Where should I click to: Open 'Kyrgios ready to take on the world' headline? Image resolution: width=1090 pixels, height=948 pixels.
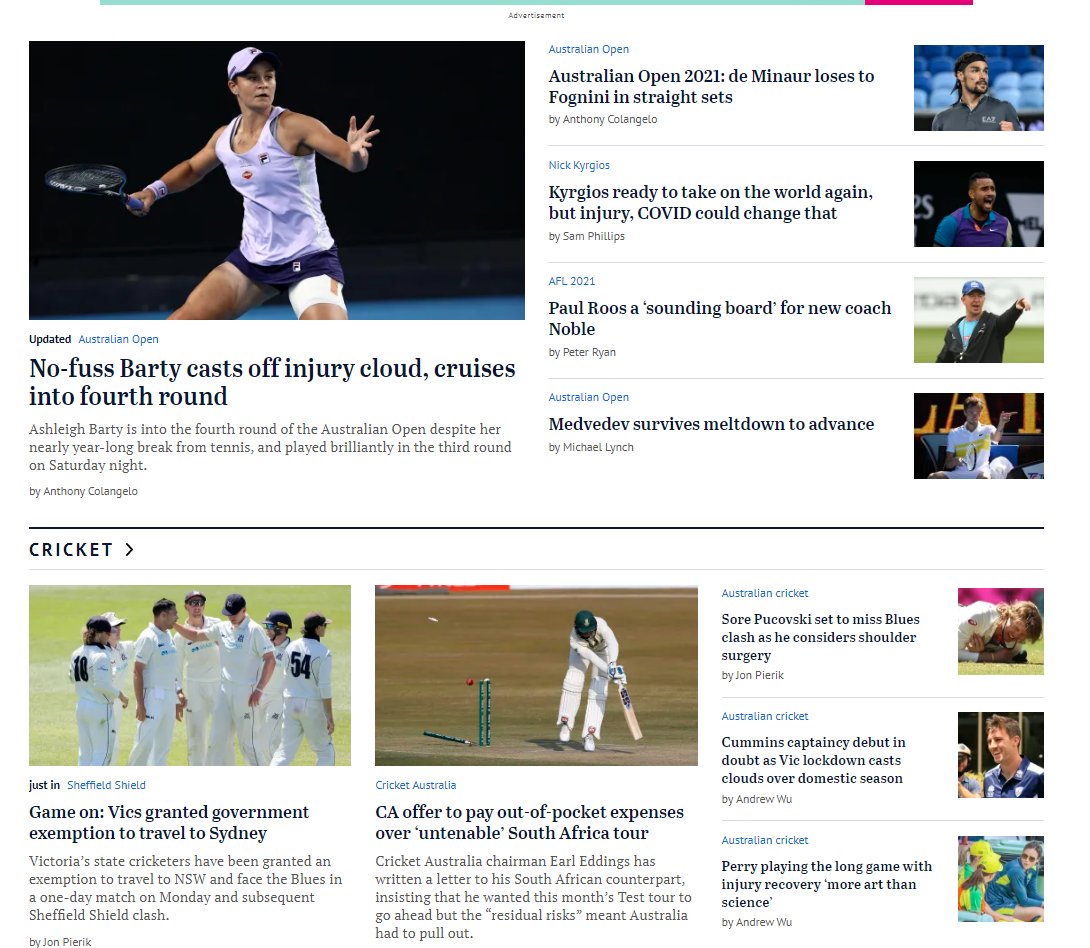(x=710, y=202)
